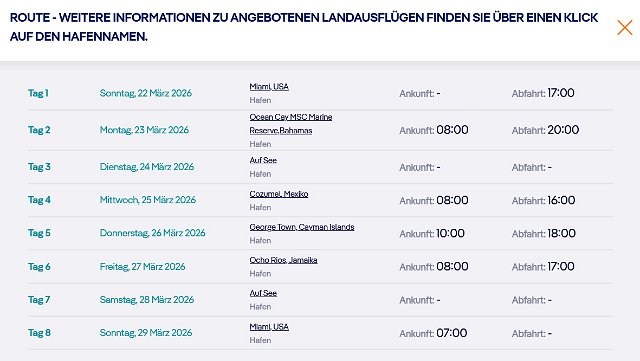The image size is (640, 361).
Task: Click Abfahrt 20:00 for Ocean Cay
Action: coord(545,130)
